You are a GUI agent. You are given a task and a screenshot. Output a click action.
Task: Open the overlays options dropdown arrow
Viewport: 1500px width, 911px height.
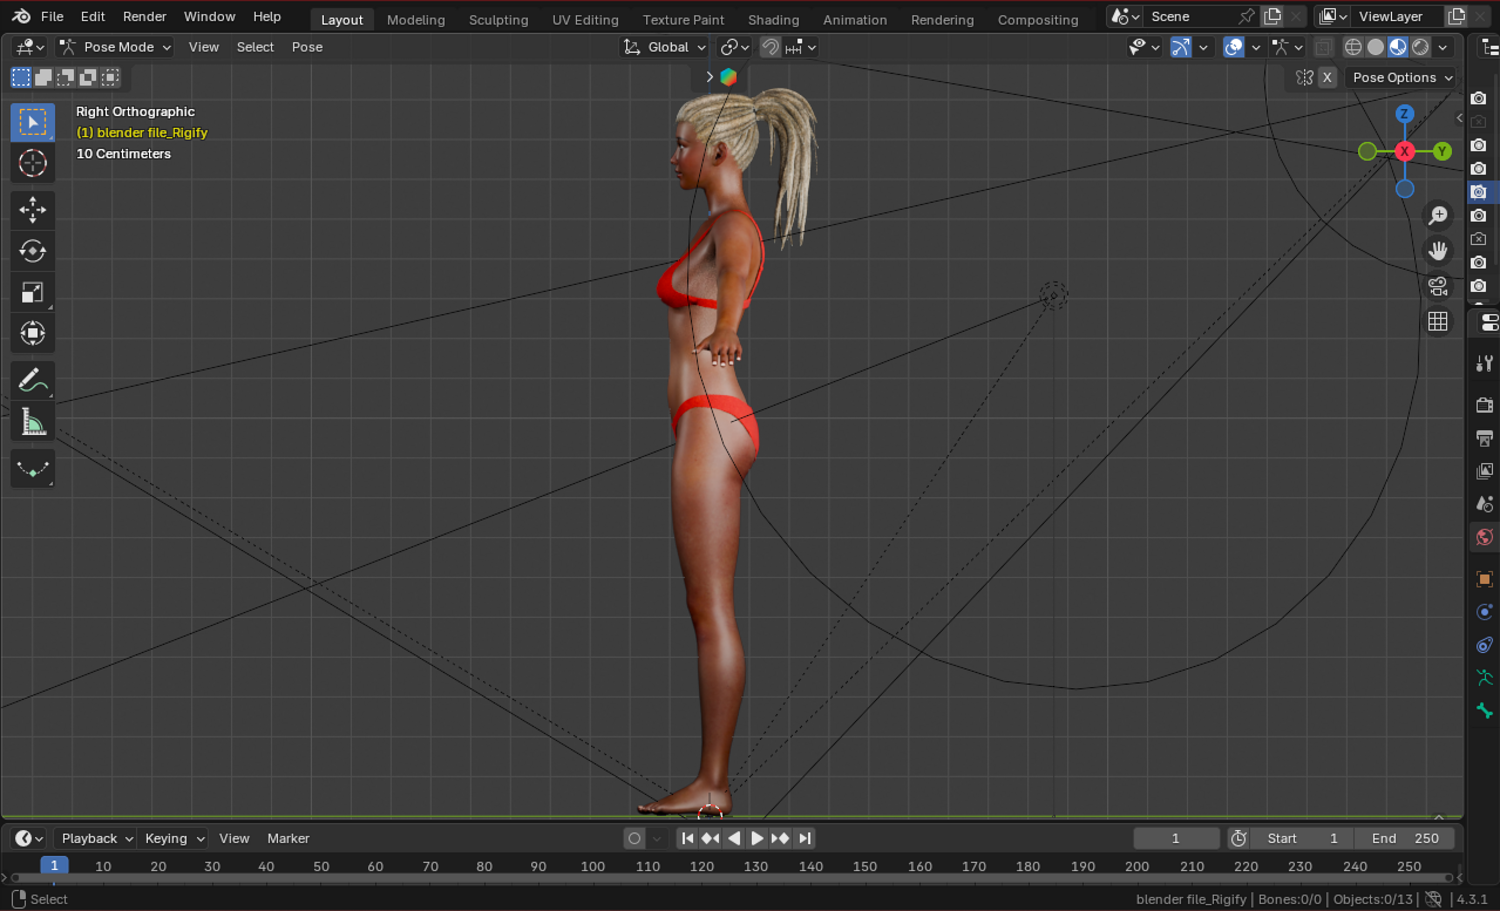pos(1256,47)
